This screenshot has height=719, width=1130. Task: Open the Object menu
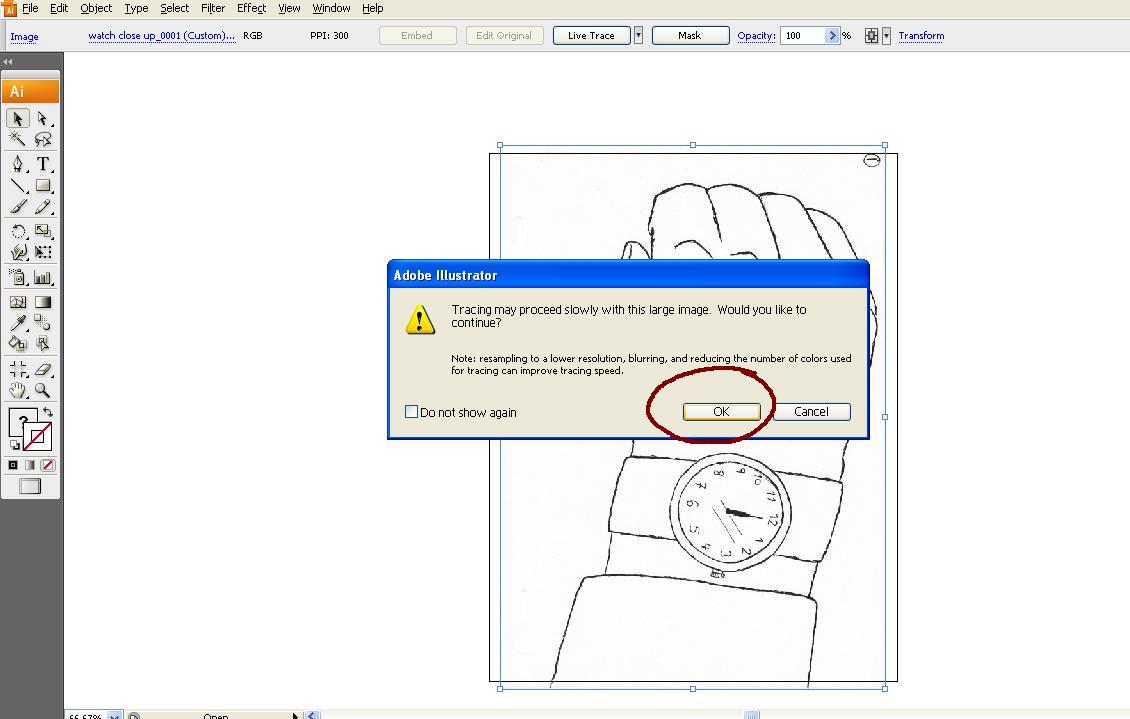coord(96,9)
